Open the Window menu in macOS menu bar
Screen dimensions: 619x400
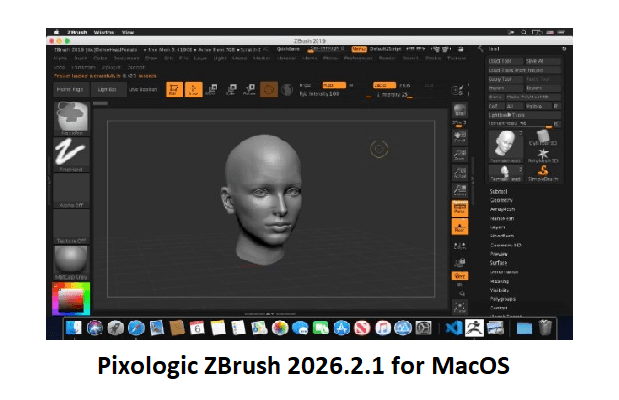click(104, 32)
